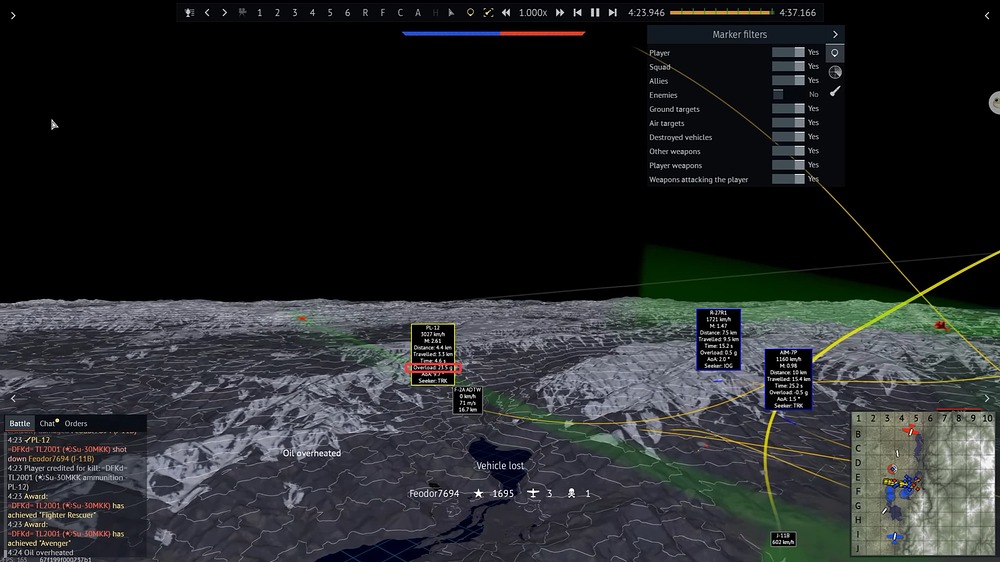Click the 1.000x playback speed value

click(x=533, y=13)
